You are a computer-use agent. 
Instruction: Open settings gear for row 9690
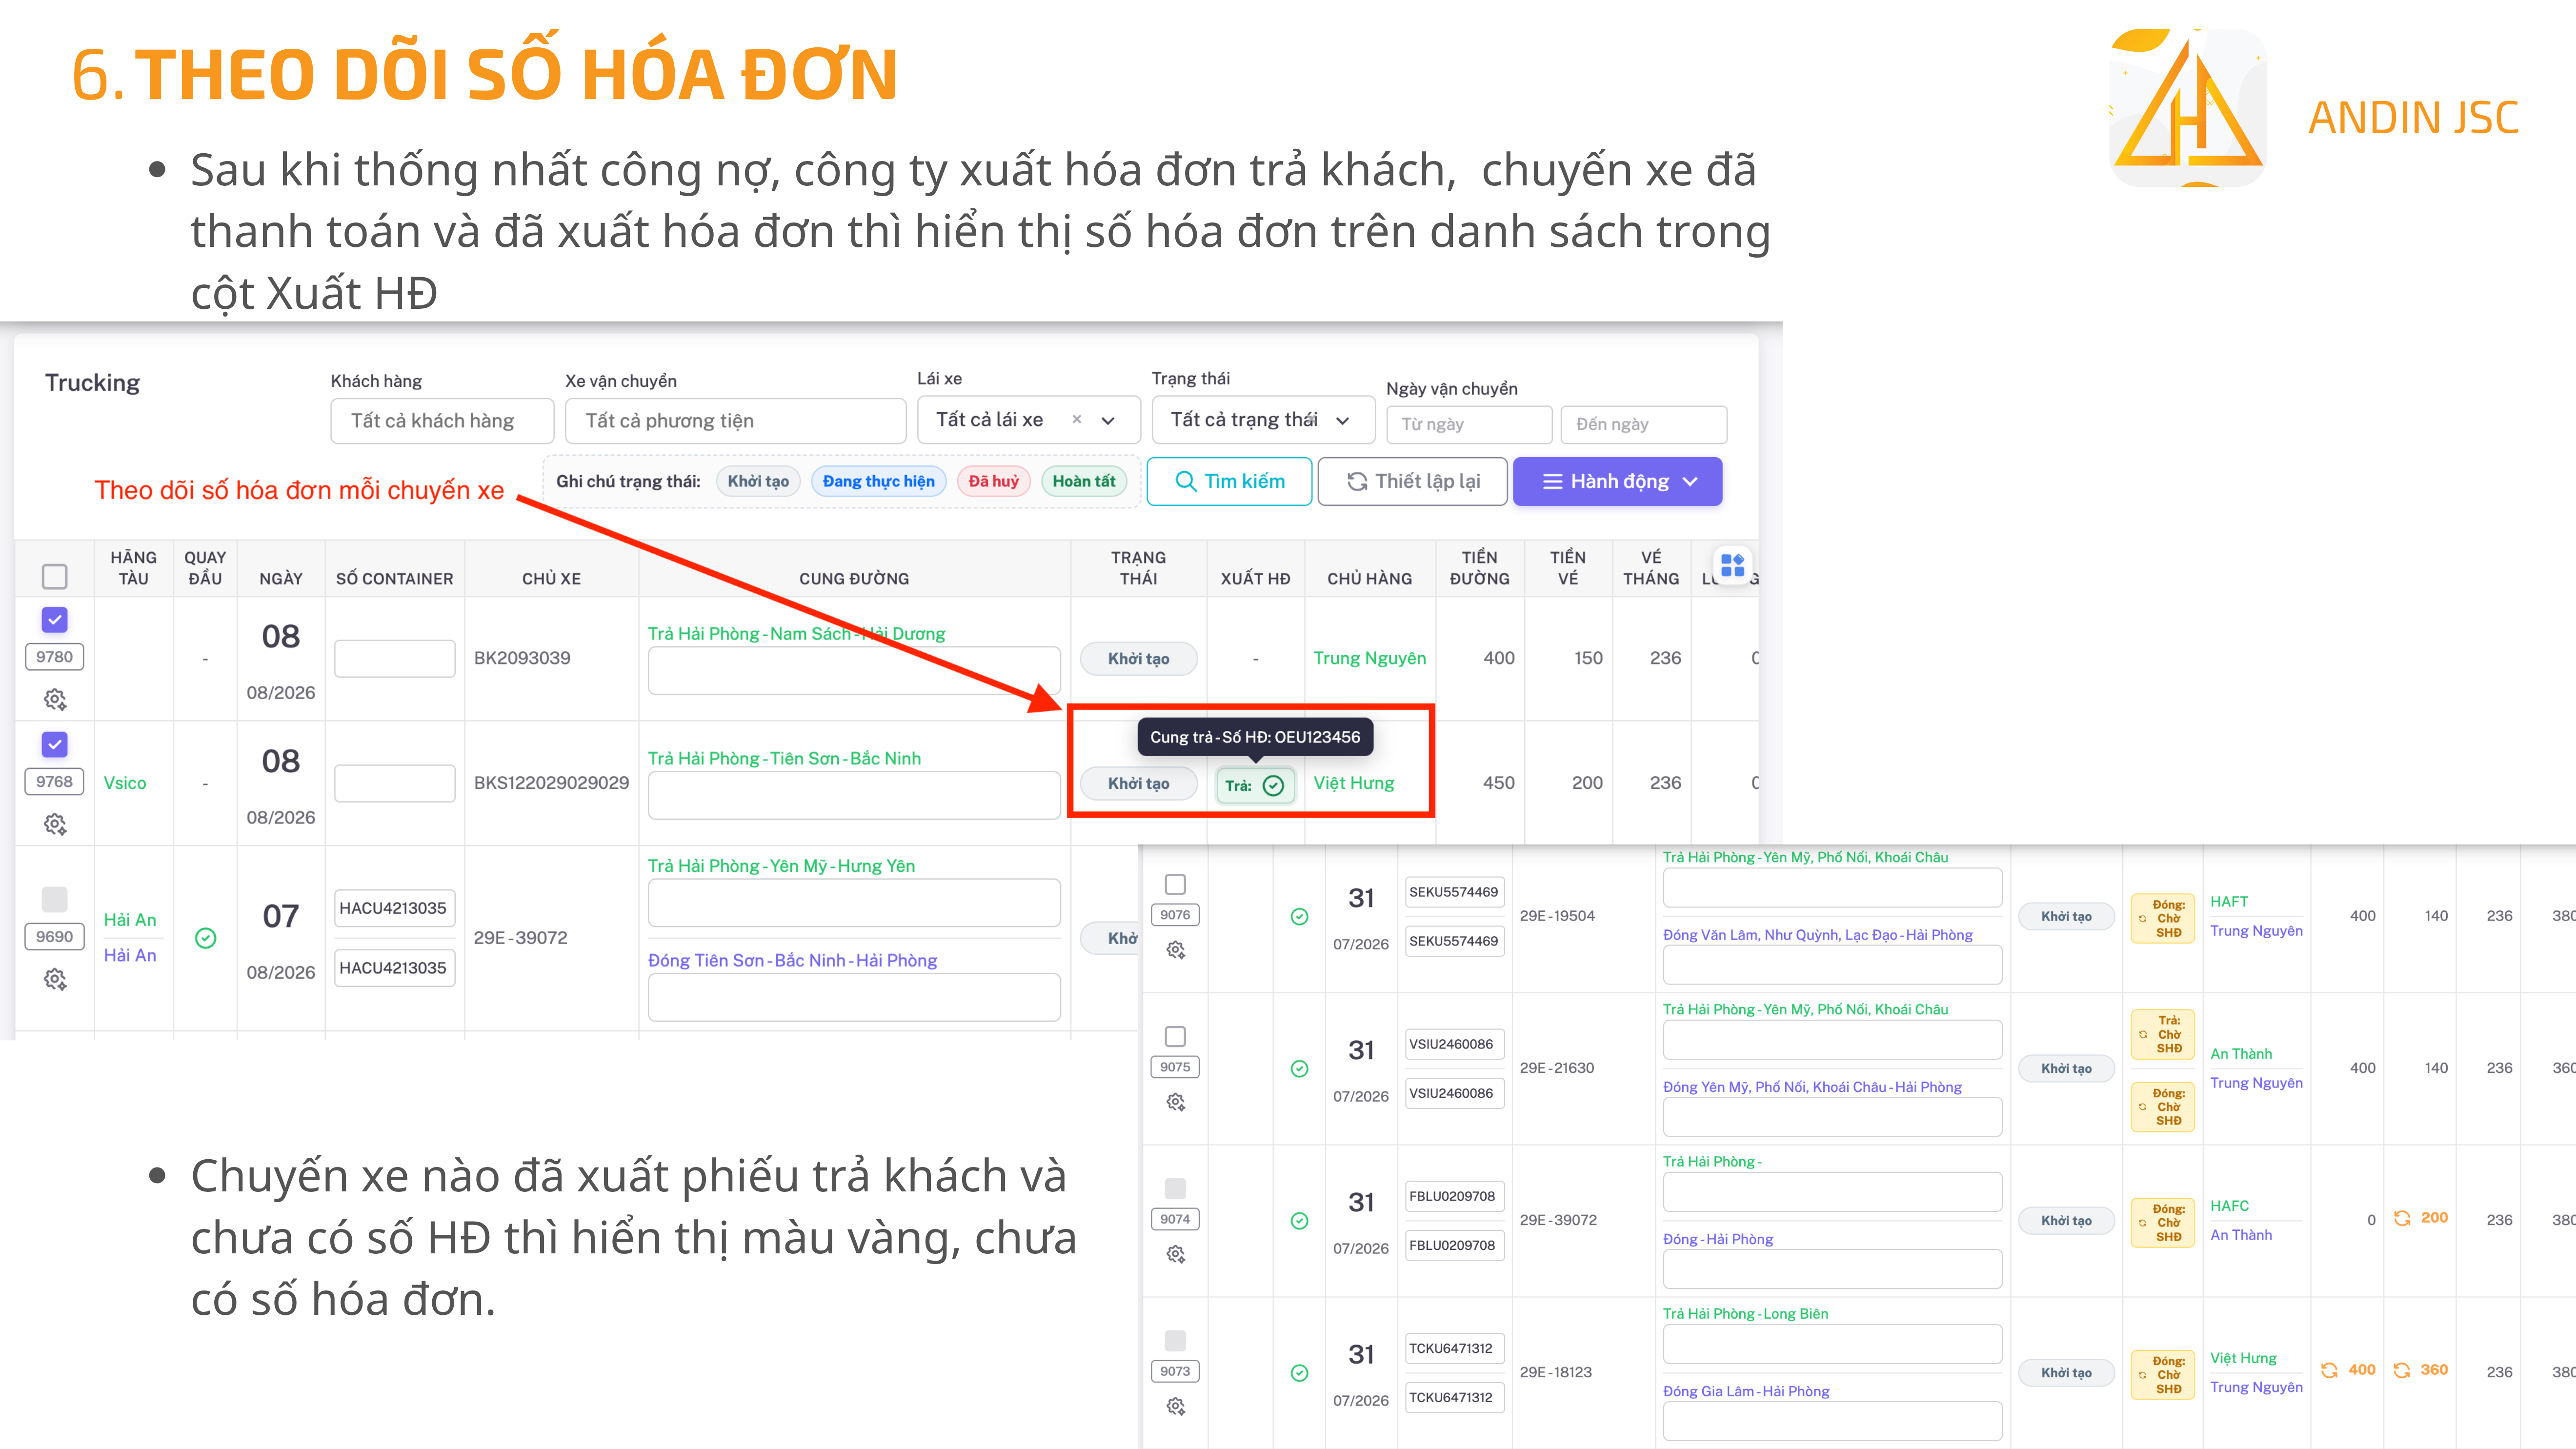pos(55,979)
